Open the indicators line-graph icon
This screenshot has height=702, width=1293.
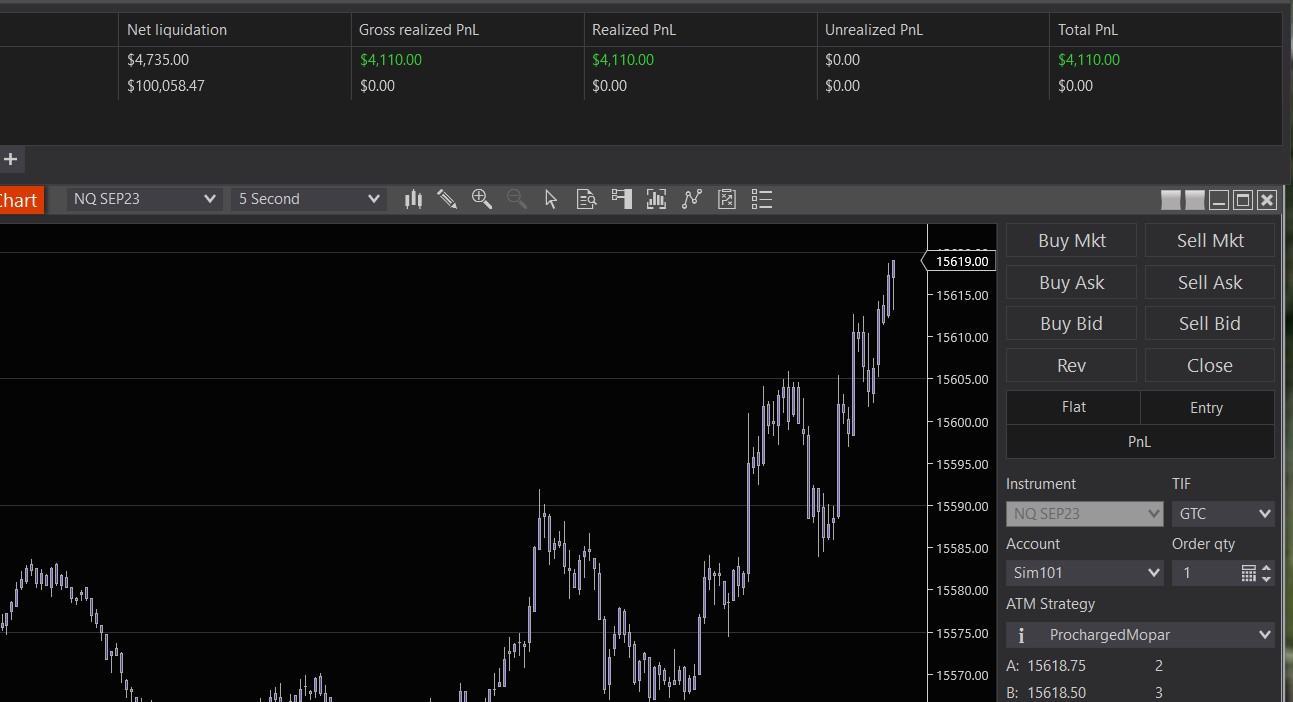(692, 199)
